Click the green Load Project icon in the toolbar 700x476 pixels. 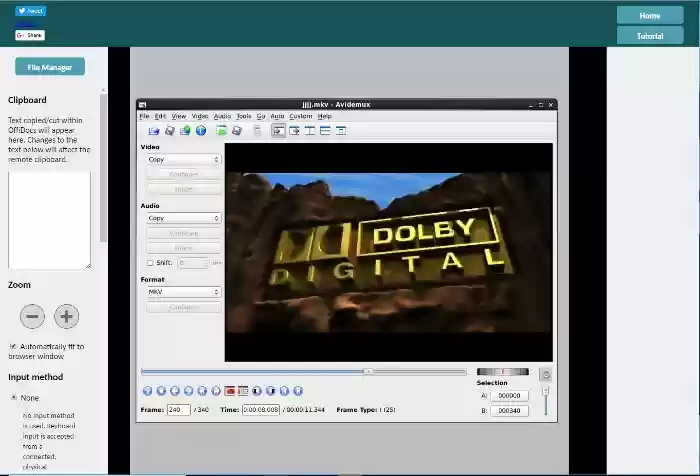(x=221, y=131)
